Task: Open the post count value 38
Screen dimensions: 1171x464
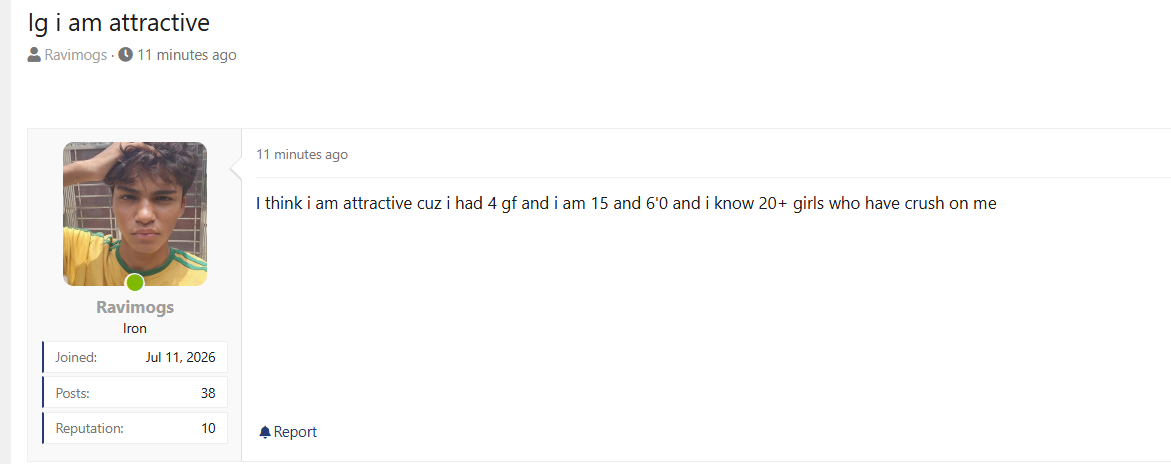Action: tap(208, 393)
